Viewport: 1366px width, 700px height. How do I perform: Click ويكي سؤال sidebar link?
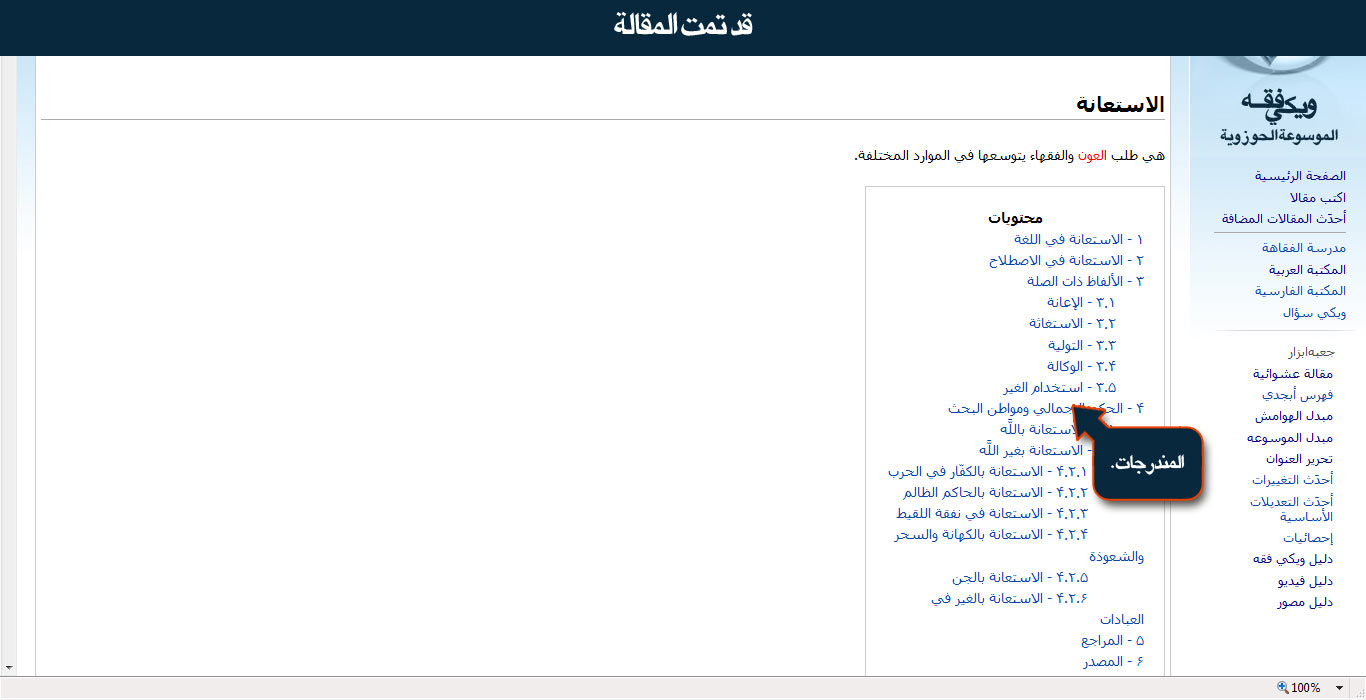tap(1314, 313)
